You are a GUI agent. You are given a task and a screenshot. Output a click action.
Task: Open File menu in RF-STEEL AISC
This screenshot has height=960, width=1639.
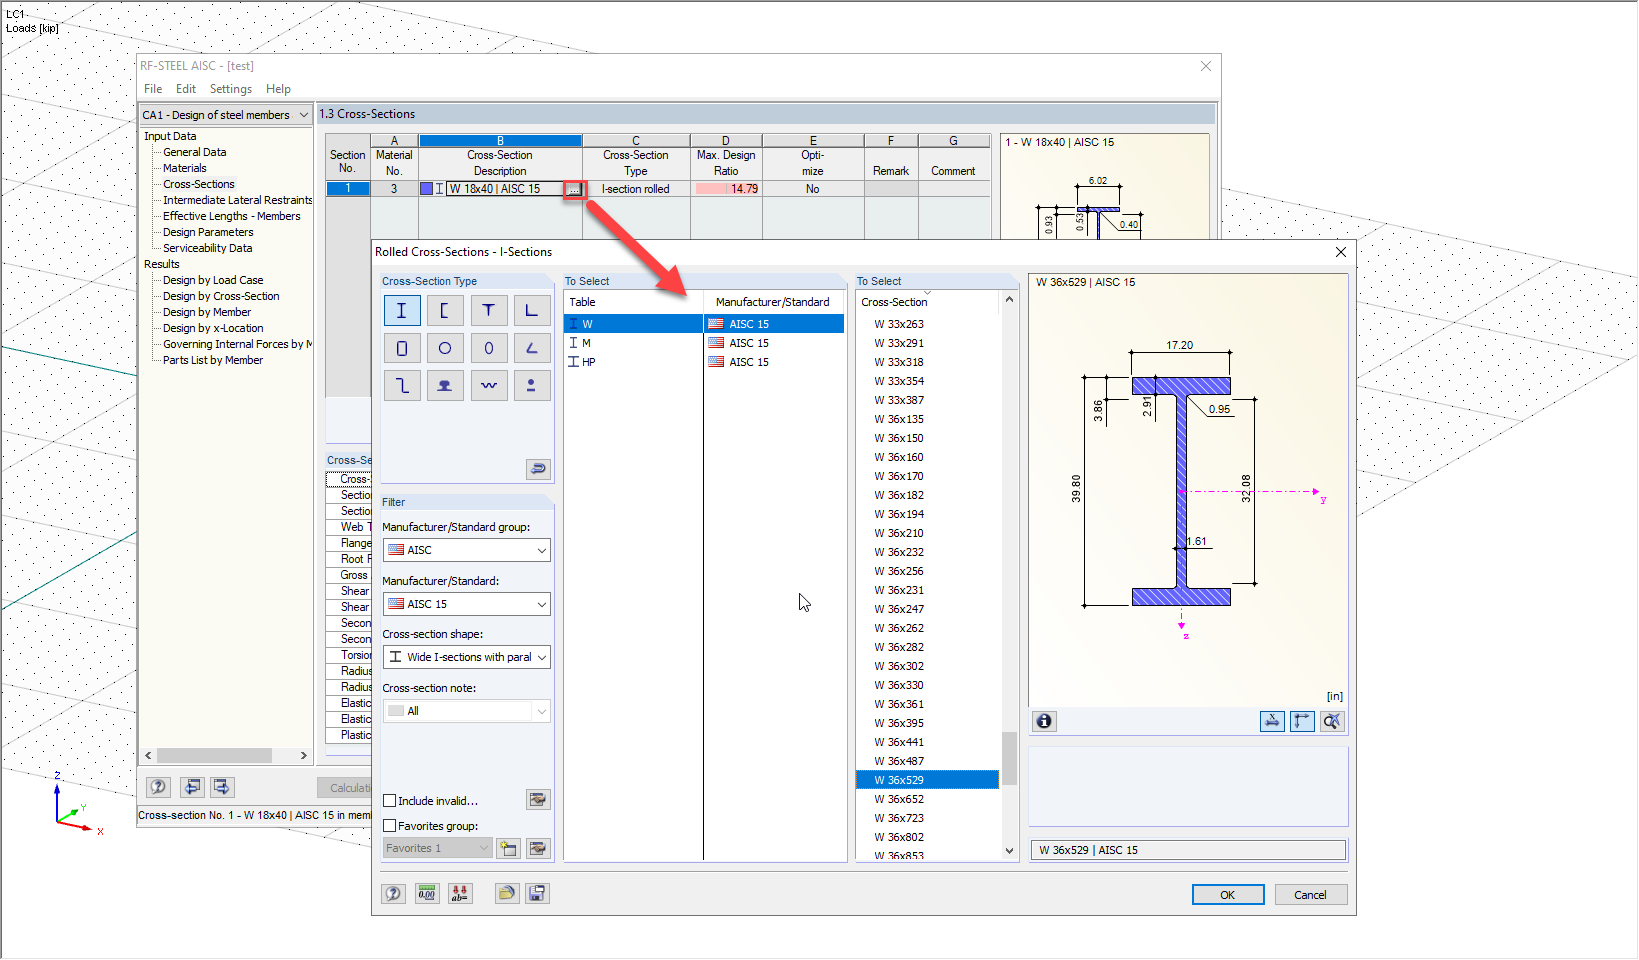click(x=153, y=89)
